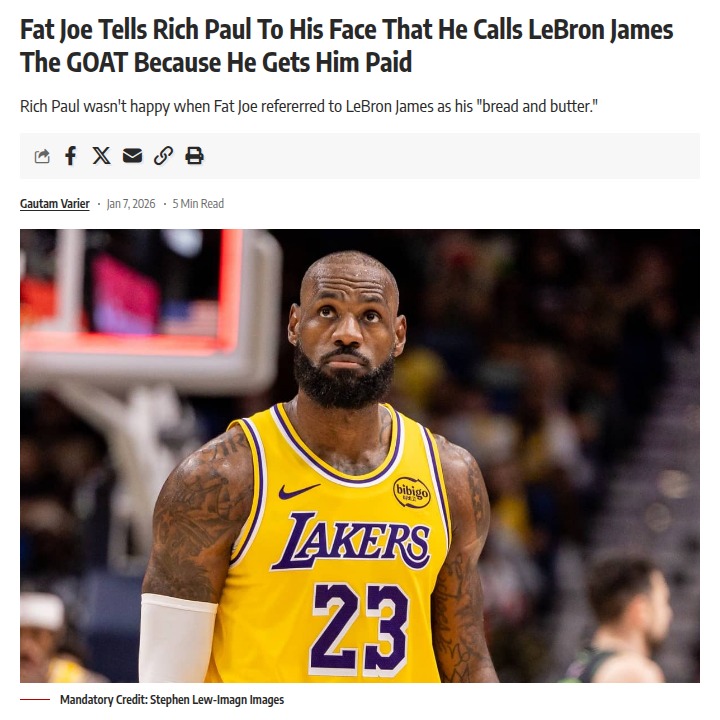Copy article link with chain icon
Screen dimensions: 720x720
[163, 156]
